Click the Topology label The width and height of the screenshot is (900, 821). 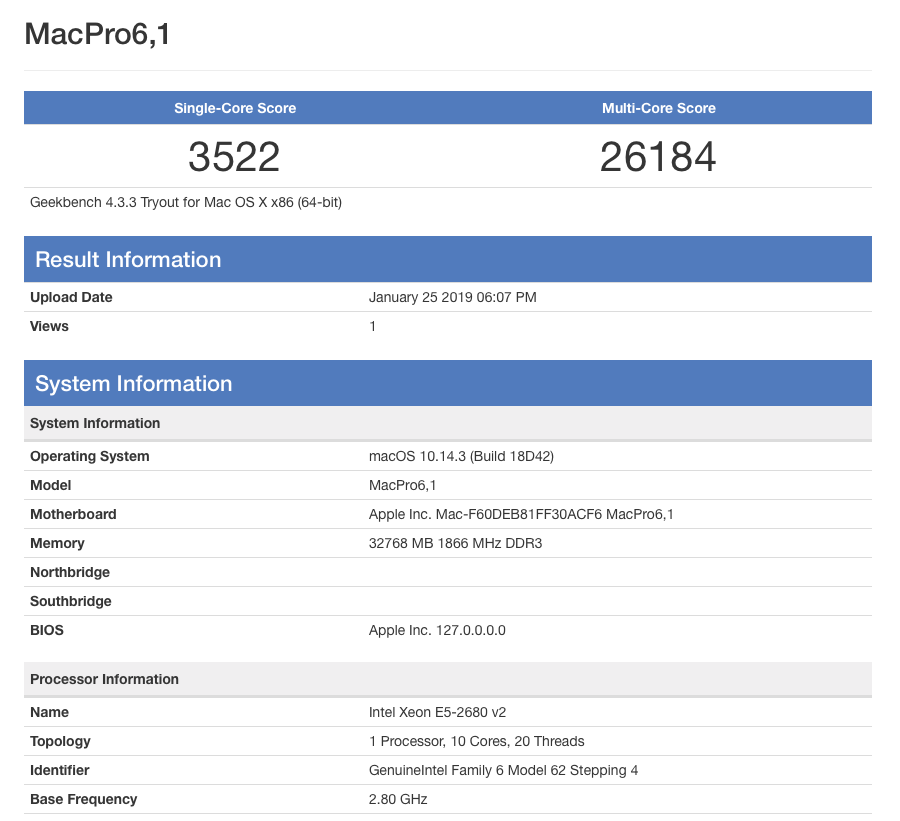pyautogui.click(x=60, y=742)
